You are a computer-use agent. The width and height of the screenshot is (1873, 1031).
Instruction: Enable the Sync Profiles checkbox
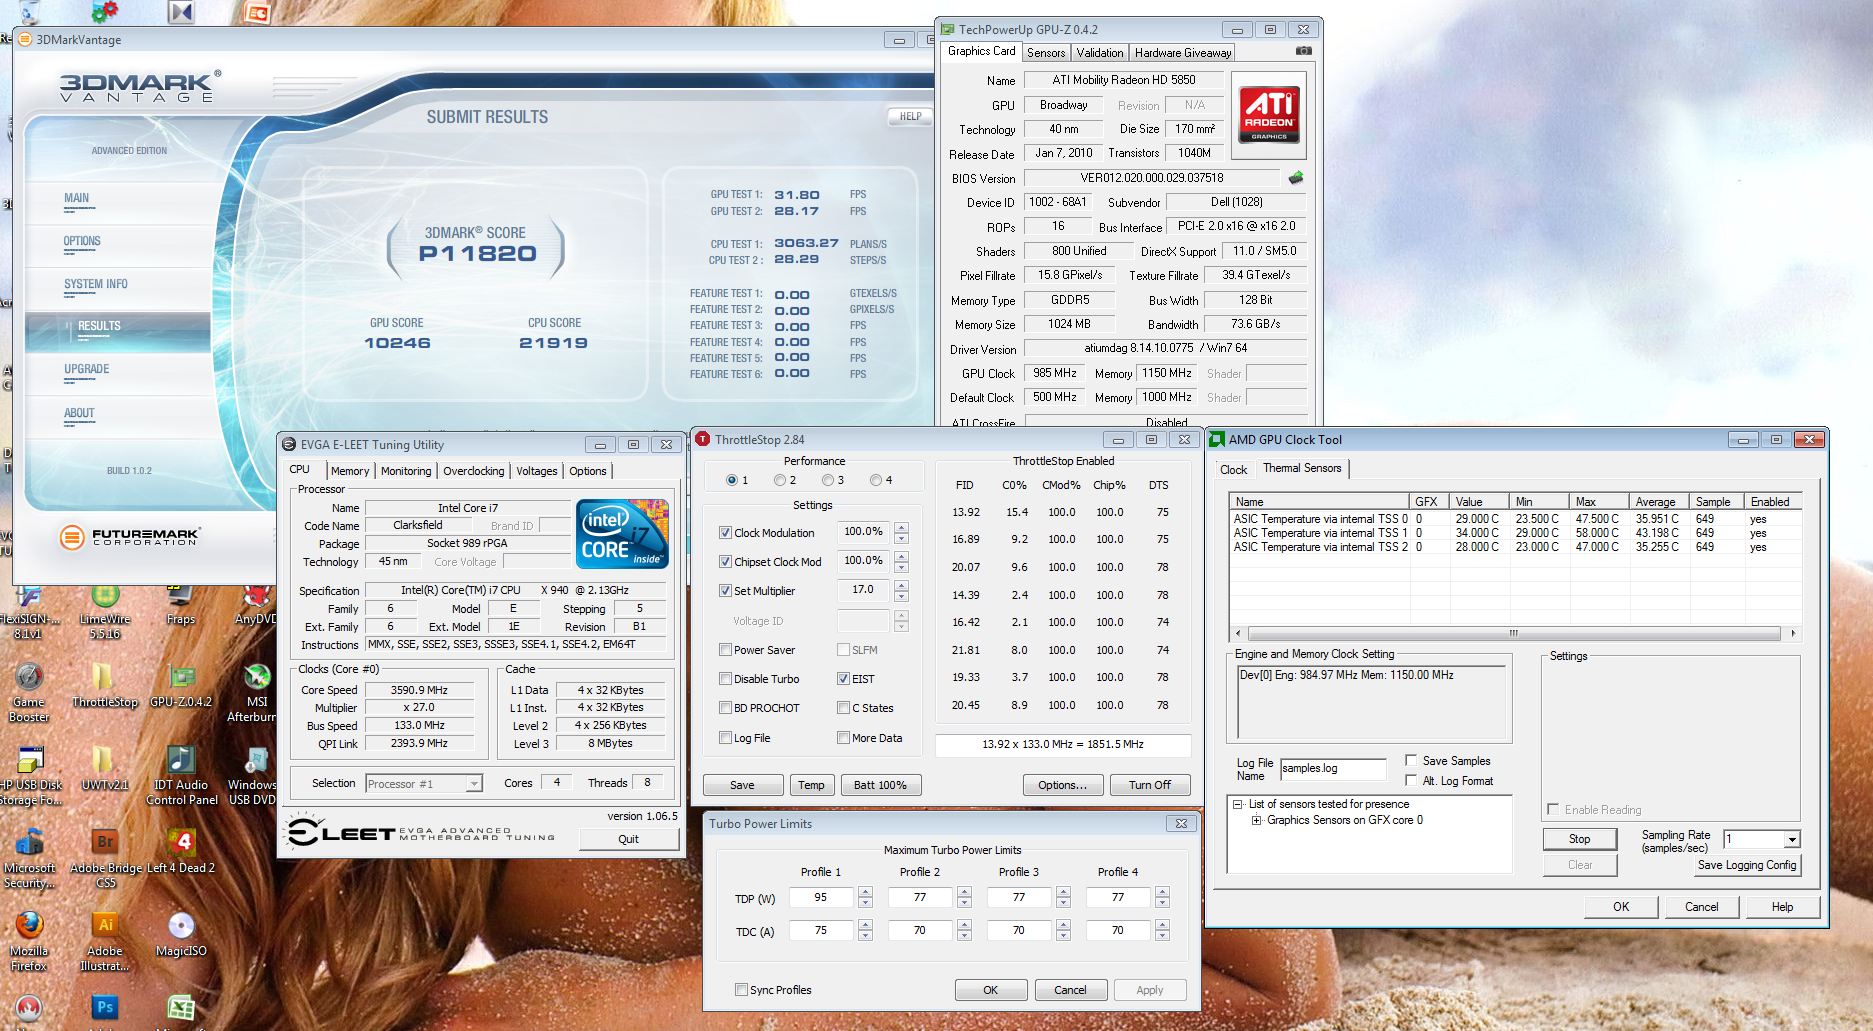point(741,990)
